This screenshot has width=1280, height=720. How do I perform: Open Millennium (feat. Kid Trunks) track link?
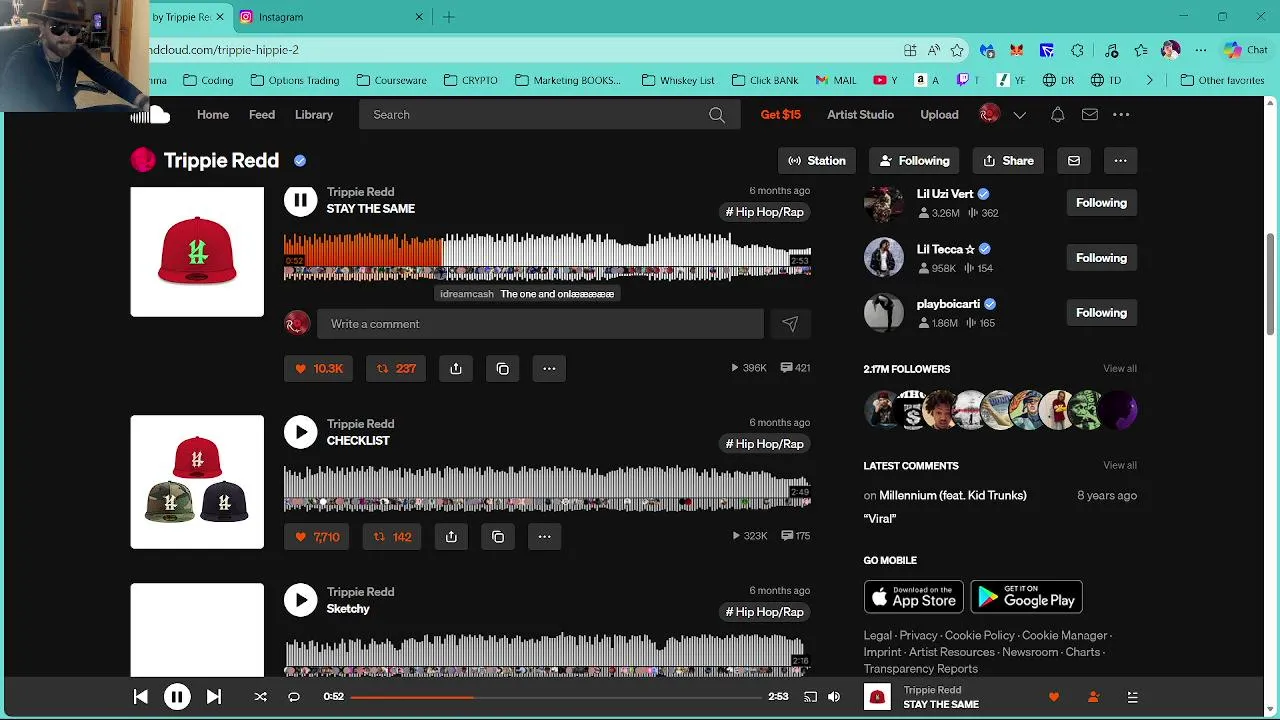pyautogui.click(x=952, y=496)
